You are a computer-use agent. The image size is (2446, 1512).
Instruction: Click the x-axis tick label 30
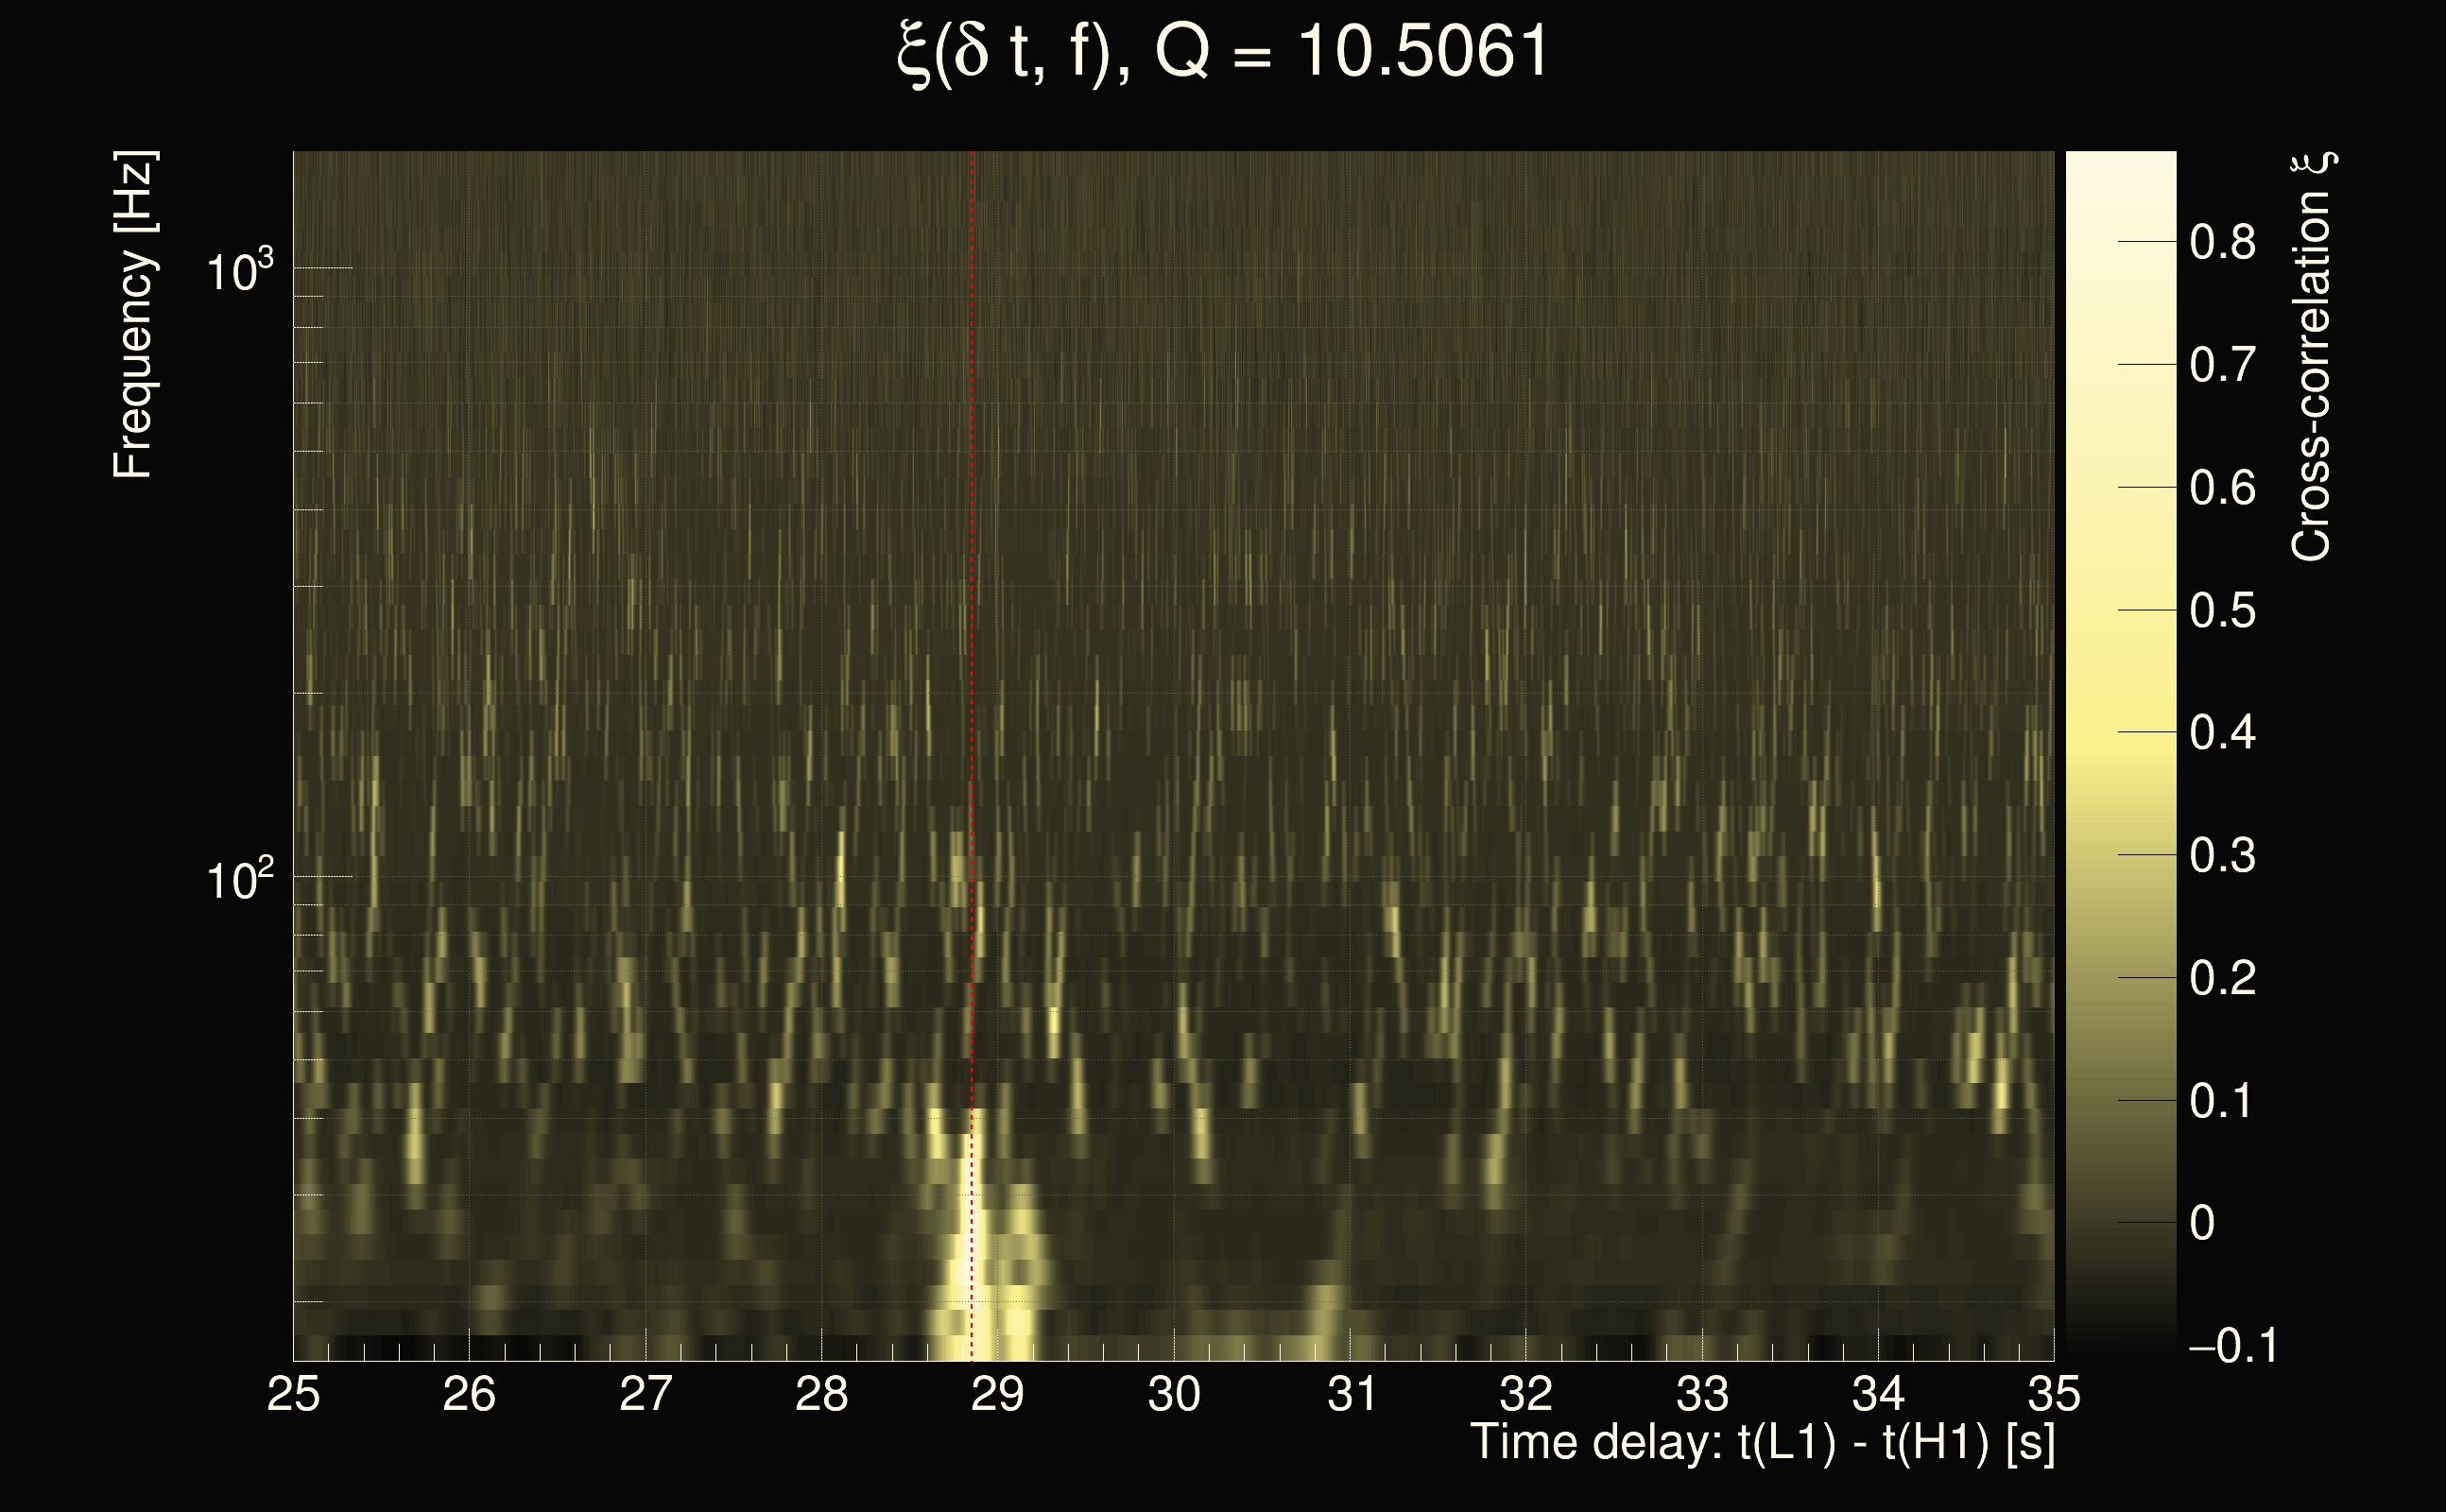click(x=1173, y=1394)
